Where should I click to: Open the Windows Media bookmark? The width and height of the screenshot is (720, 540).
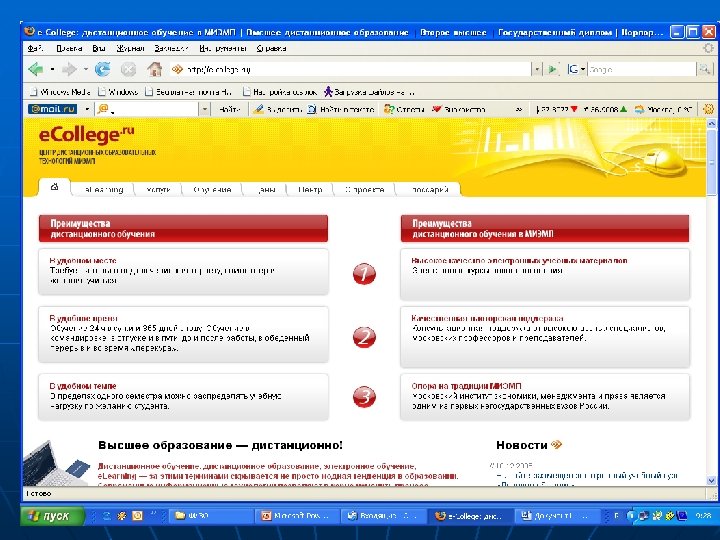60,91
